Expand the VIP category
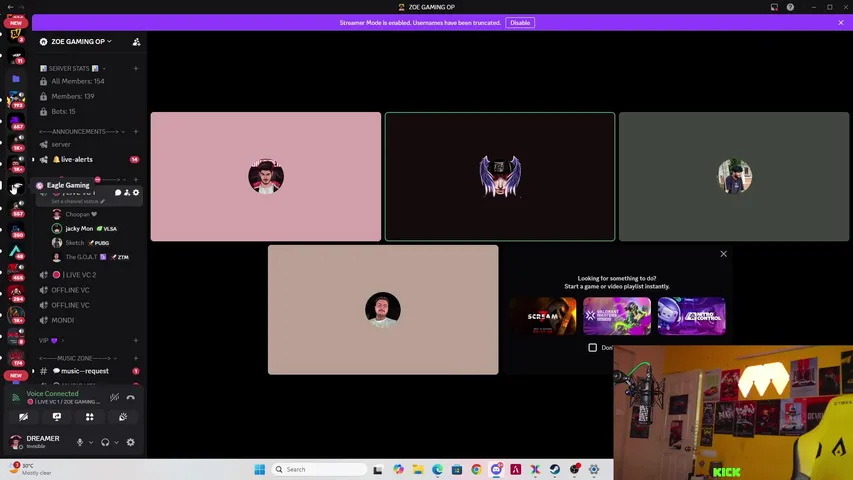 tap(52, 341)
